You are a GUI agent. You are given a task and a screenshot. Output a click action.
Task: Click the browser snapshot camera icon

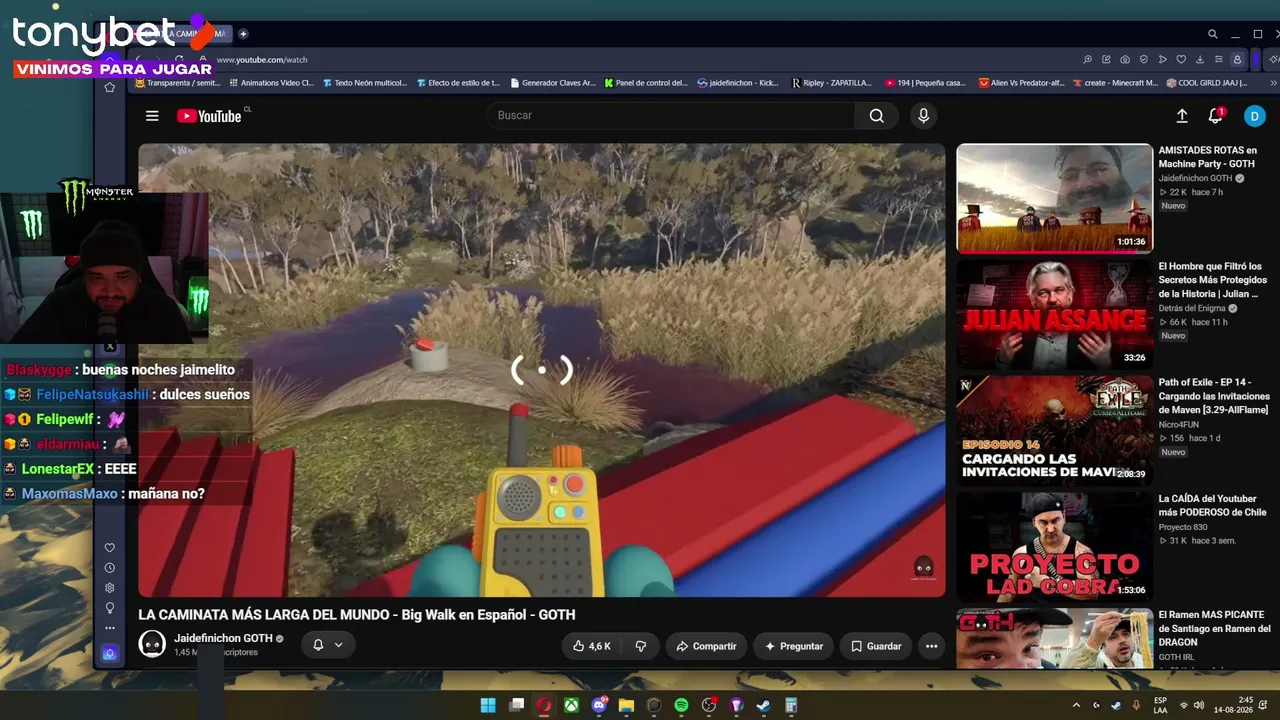pos(1125,60)
